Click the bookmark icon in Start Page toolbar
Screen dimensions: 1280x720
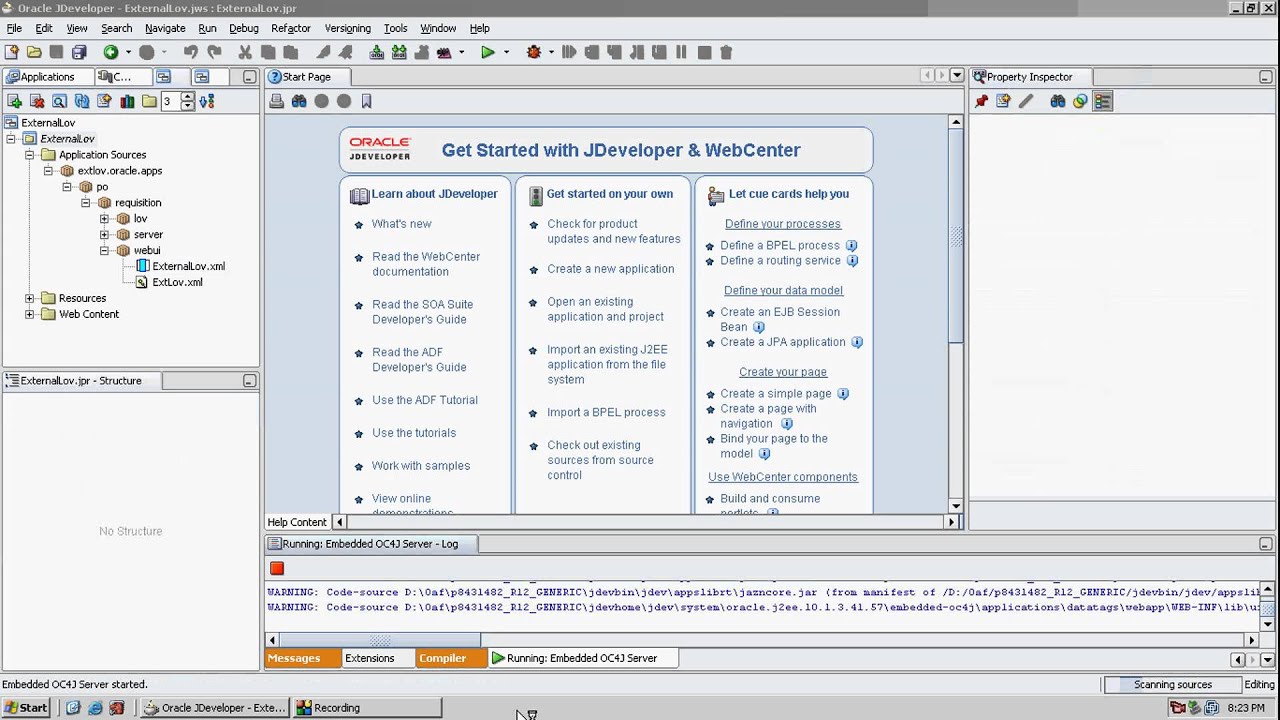point(366,101)
